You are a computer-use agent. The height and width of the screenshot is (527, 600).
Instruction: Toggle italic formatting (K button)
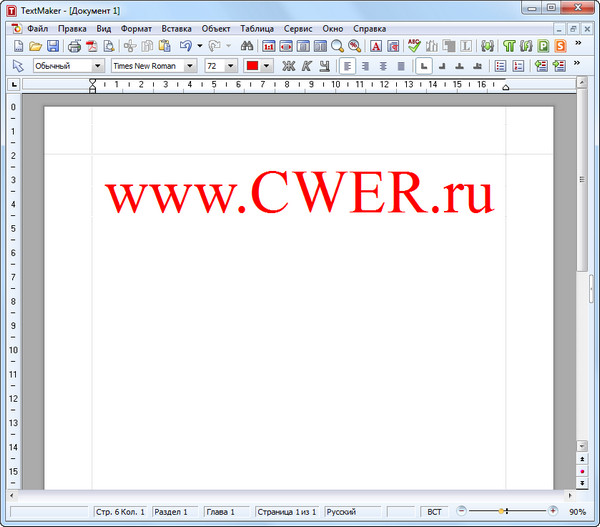[x=306, y=66]
